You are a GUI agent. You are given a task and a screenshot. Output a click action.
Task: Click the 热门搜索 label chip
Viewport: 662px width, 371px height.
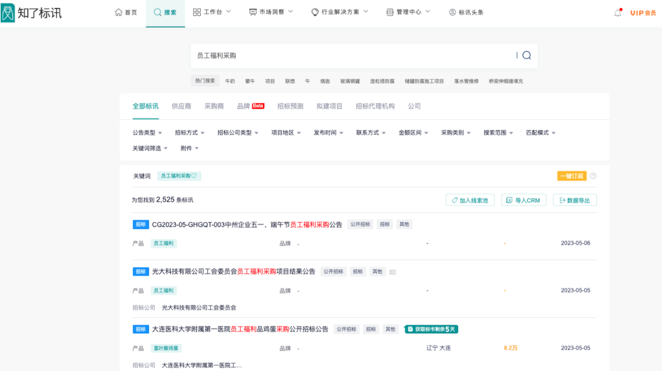tap(205, 81)
